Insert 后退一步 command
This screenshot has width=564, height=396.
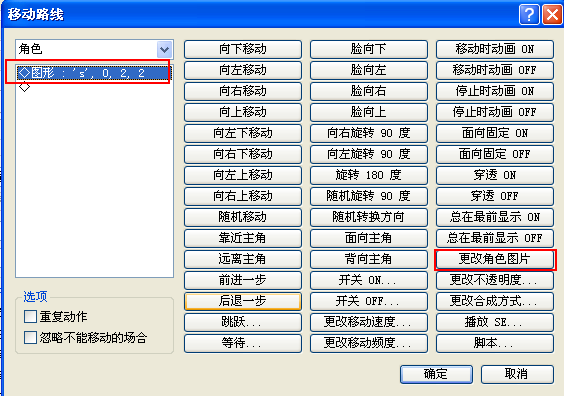pos(243,301)
